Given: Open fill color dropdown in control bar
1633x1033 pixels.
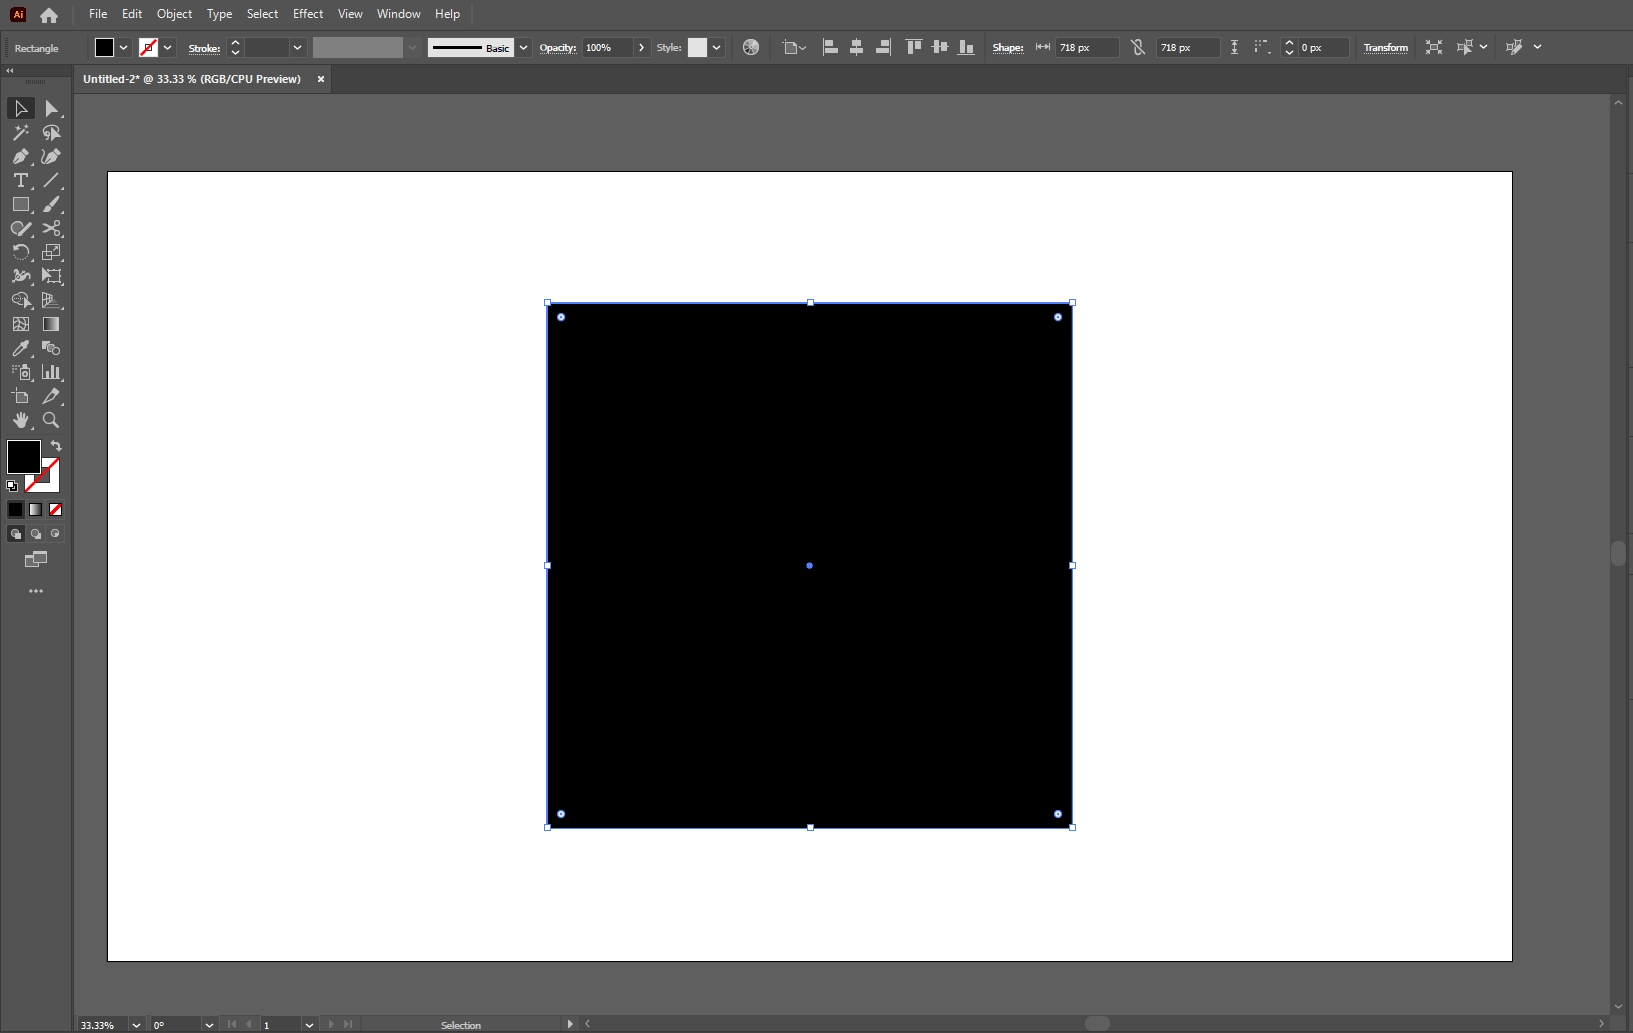Looking at the screenshot, I should (124, 47).
